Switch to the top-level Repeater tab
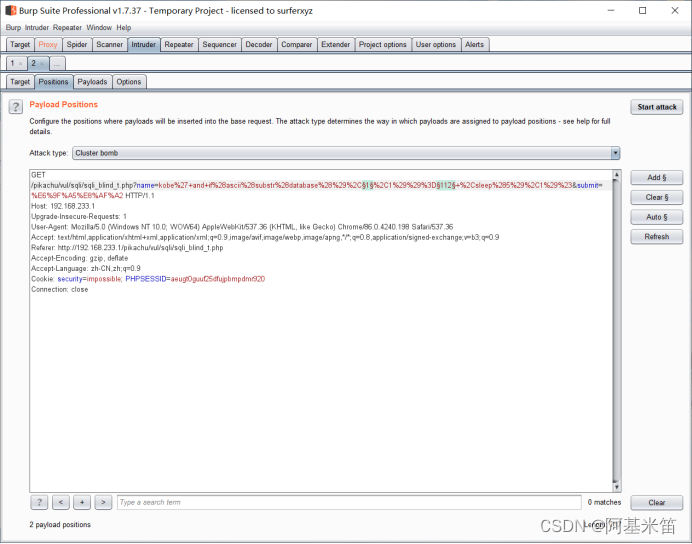This screenshot has width=692, height=544. (179, 45)
